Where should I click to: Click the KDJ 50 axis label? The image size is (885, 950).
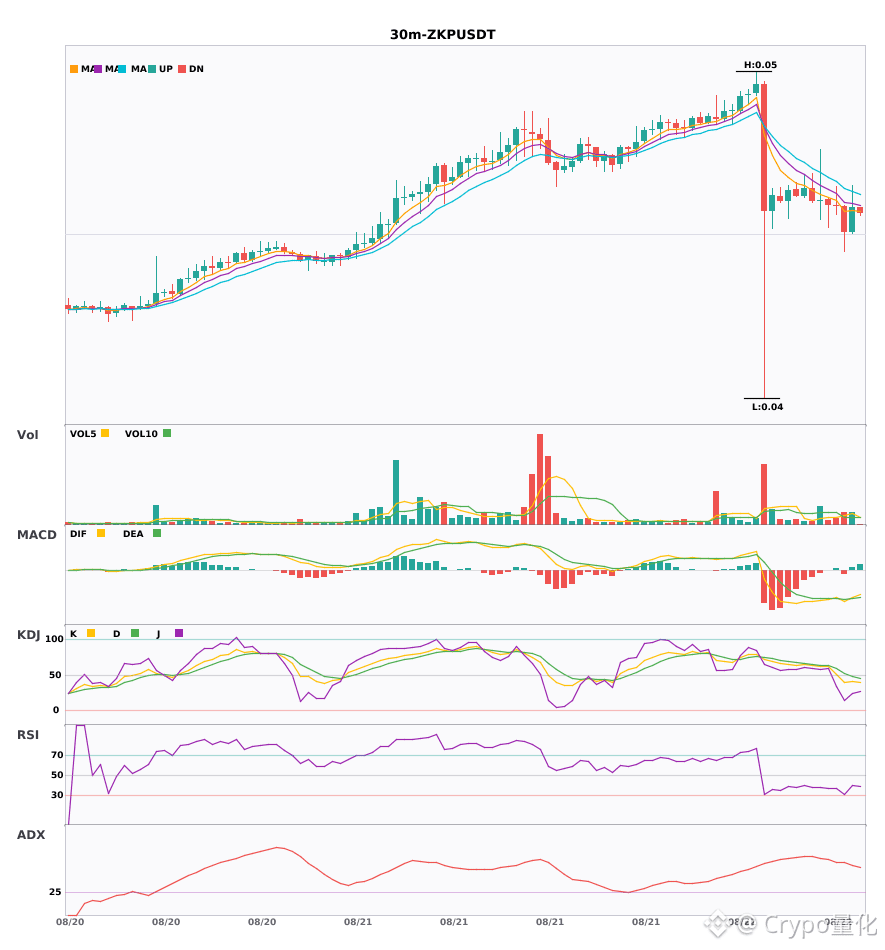tap(55, 675)
